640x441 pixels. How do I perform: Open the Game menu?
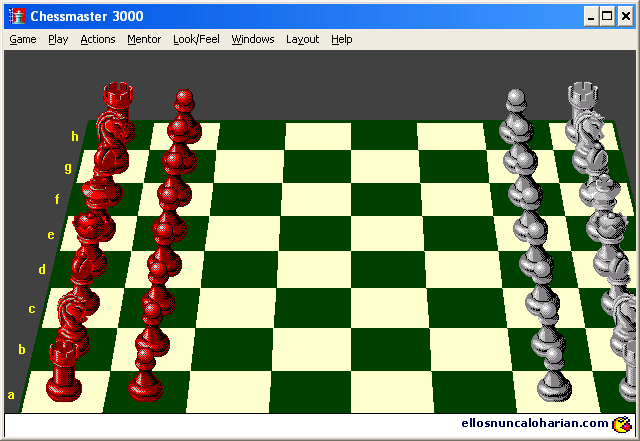(x=23, y=40)
